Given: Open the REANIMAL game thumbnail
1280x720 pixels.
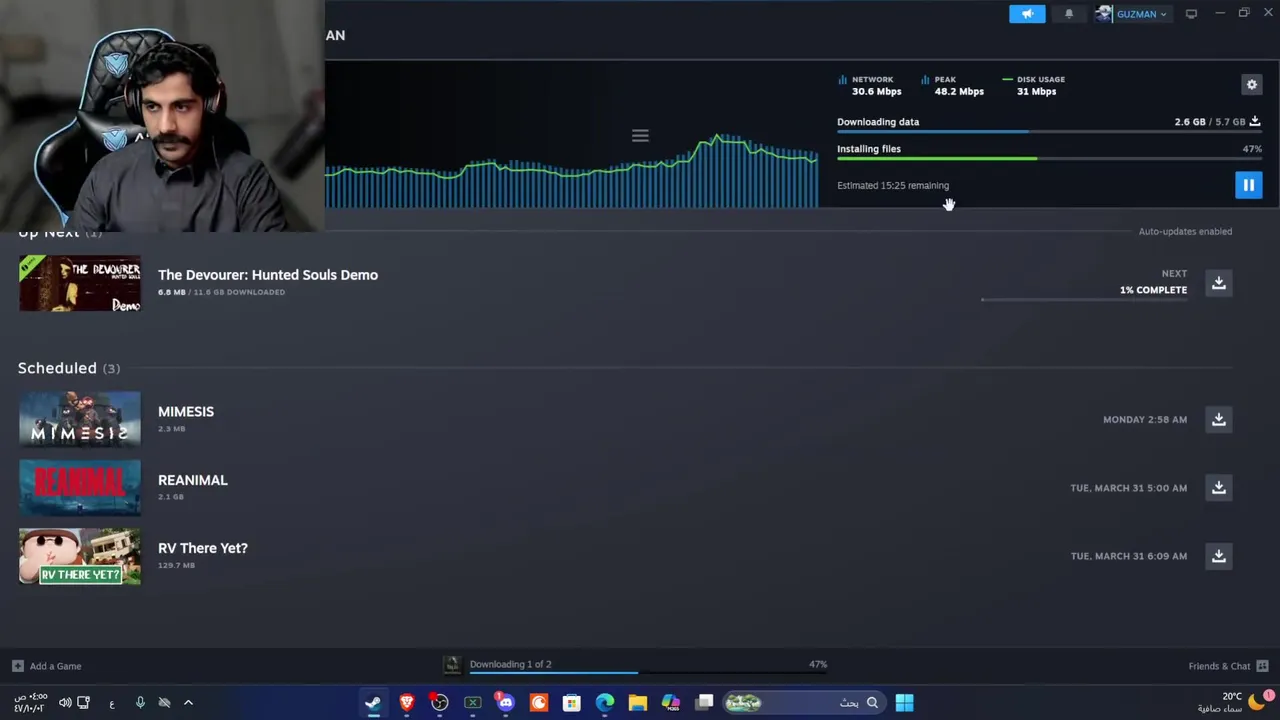Looking at the screenshot, I should coord(80,487).
